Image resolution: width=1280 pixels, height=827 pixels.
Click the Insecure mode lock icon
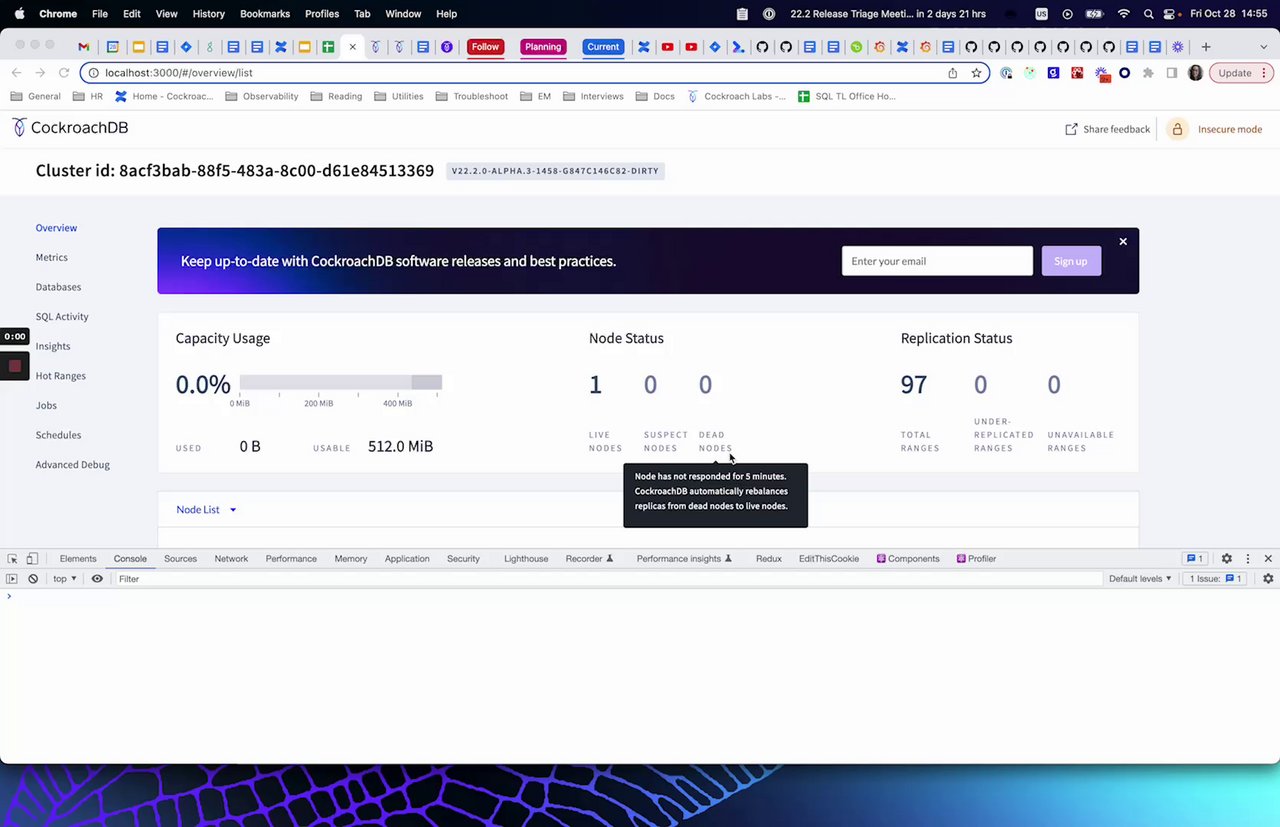(x=1177, y=129)
